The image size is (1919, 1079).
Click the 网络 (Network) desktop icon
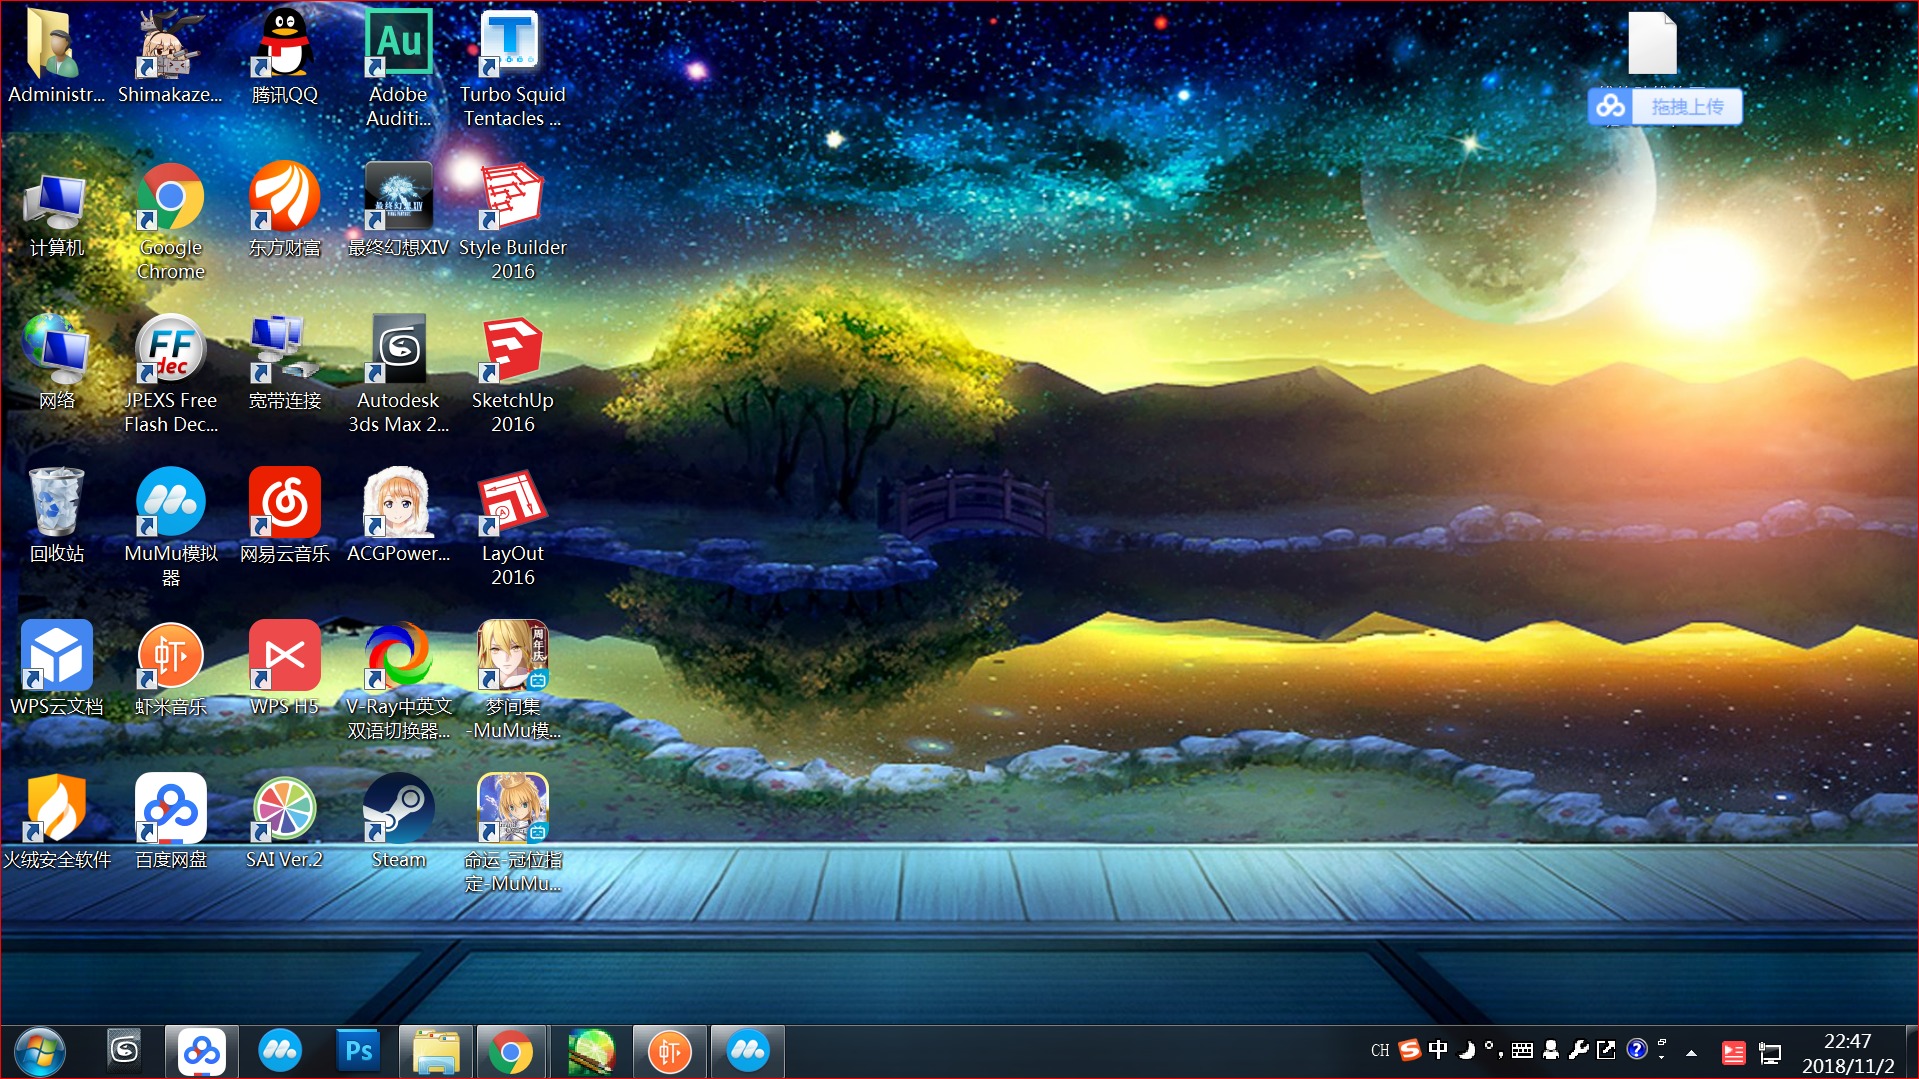[56, 363]
